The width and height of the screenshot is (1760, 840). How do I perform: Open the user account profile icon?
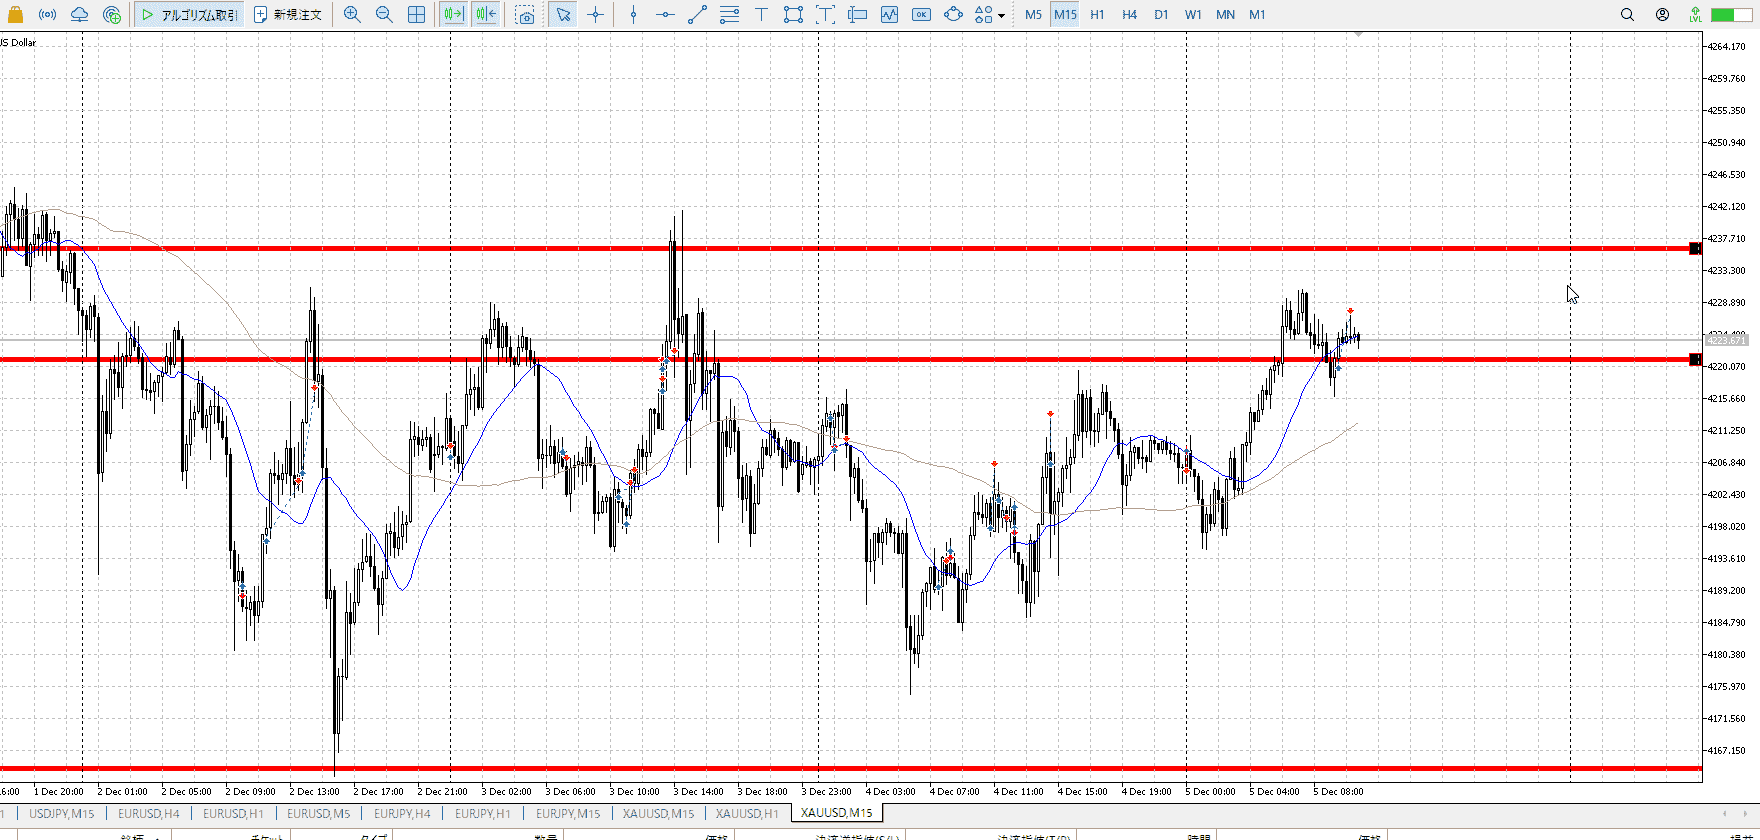tap(1662, 15)
